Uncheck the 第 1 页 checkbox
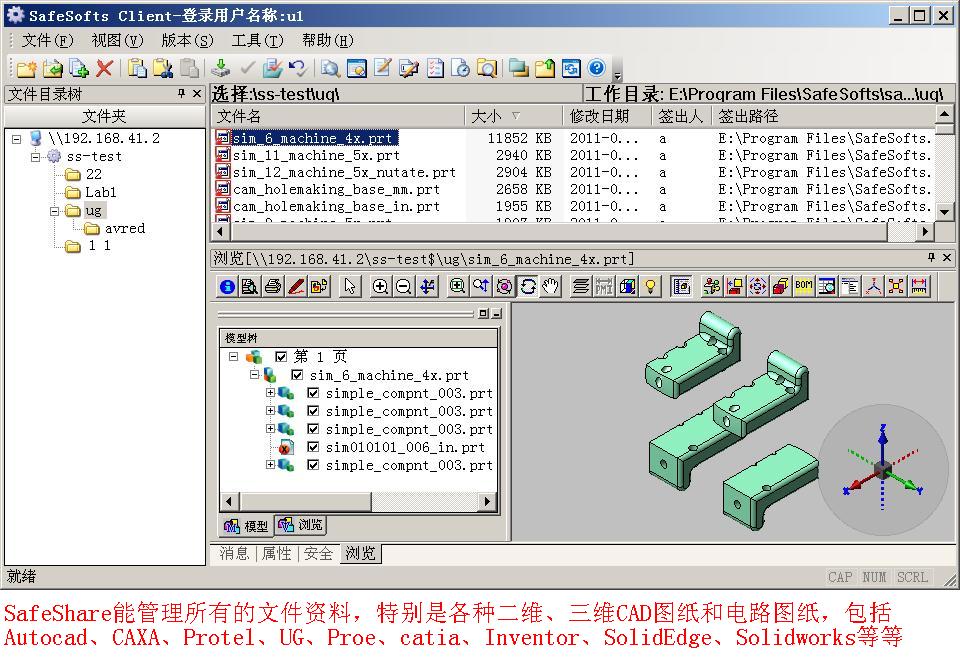This screenshot has height=668, width=960. pos(281,356)
